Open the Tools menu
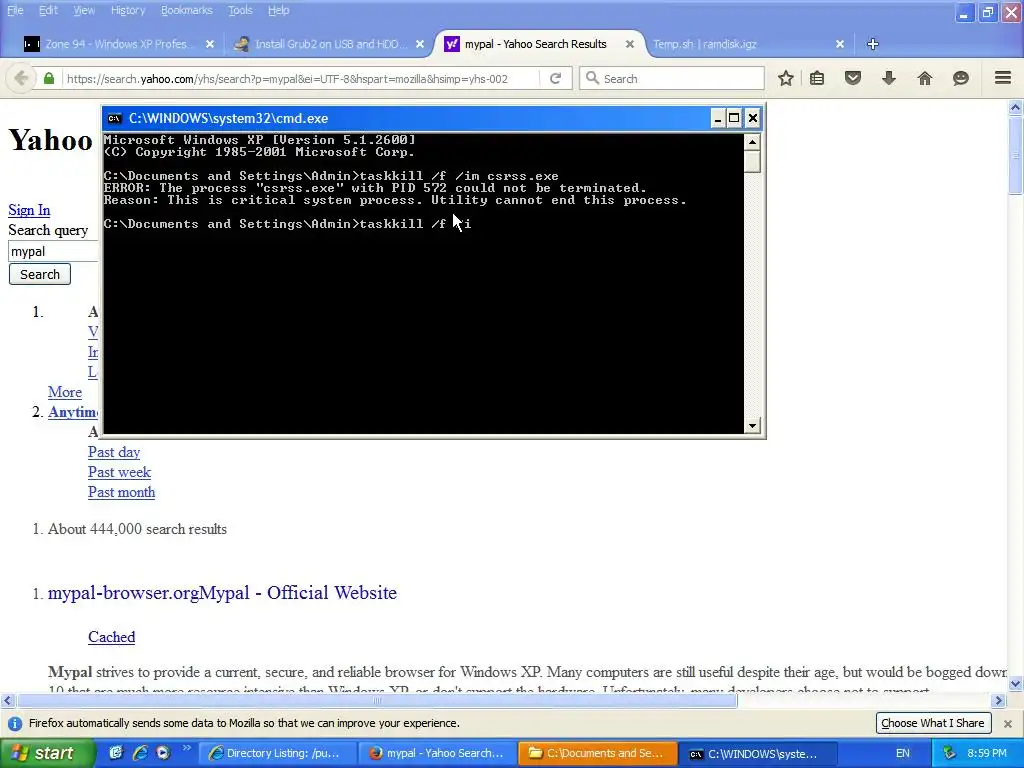Screen dimensions: 1024x768 click(240, 10)
